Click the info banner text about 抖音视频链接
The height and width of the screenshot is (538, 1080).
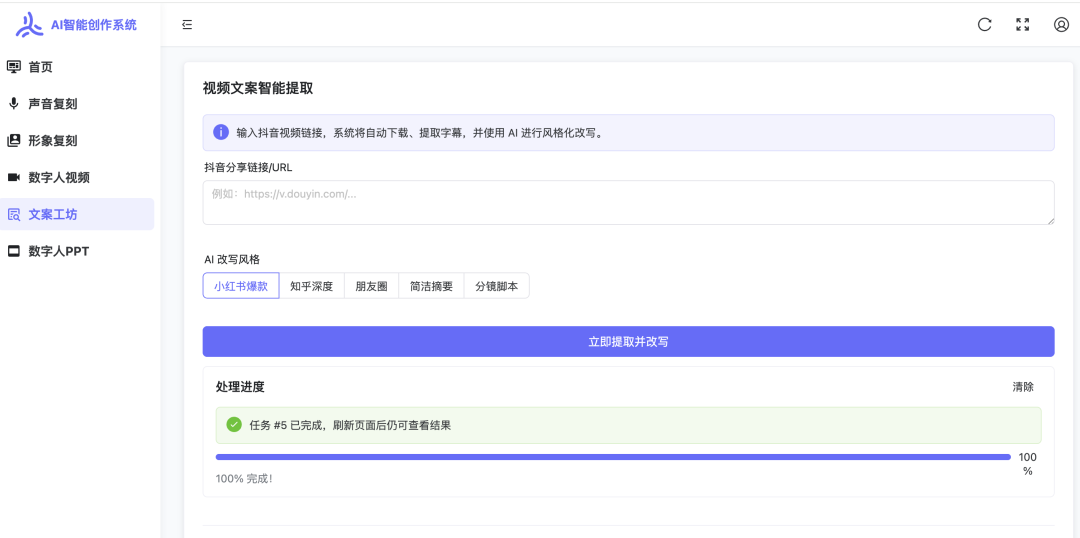click(x=420, y=132)
